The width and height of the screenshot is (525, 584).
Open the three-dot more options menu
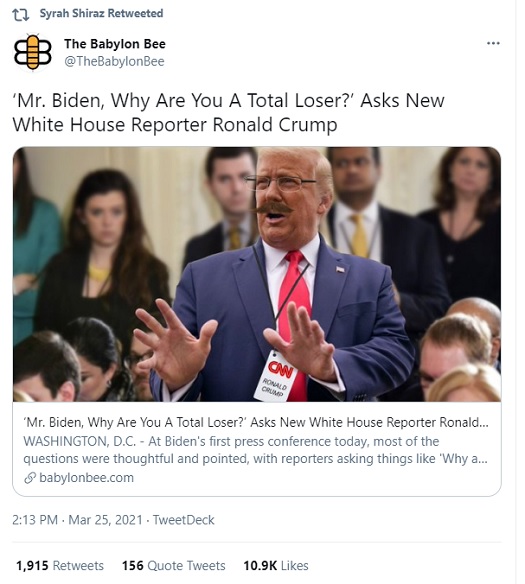click(493, 43)
